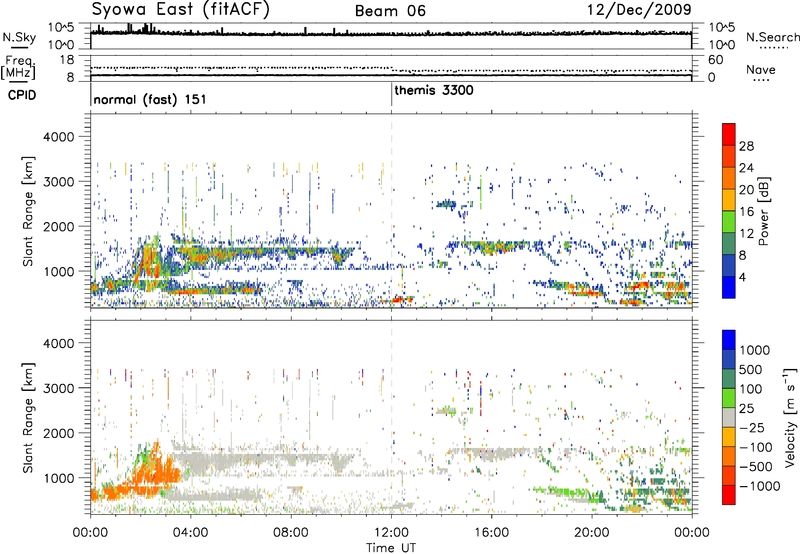Click the dashed CPID-change line in power panel
Screen dimensions: 800x554
(391, 210)
